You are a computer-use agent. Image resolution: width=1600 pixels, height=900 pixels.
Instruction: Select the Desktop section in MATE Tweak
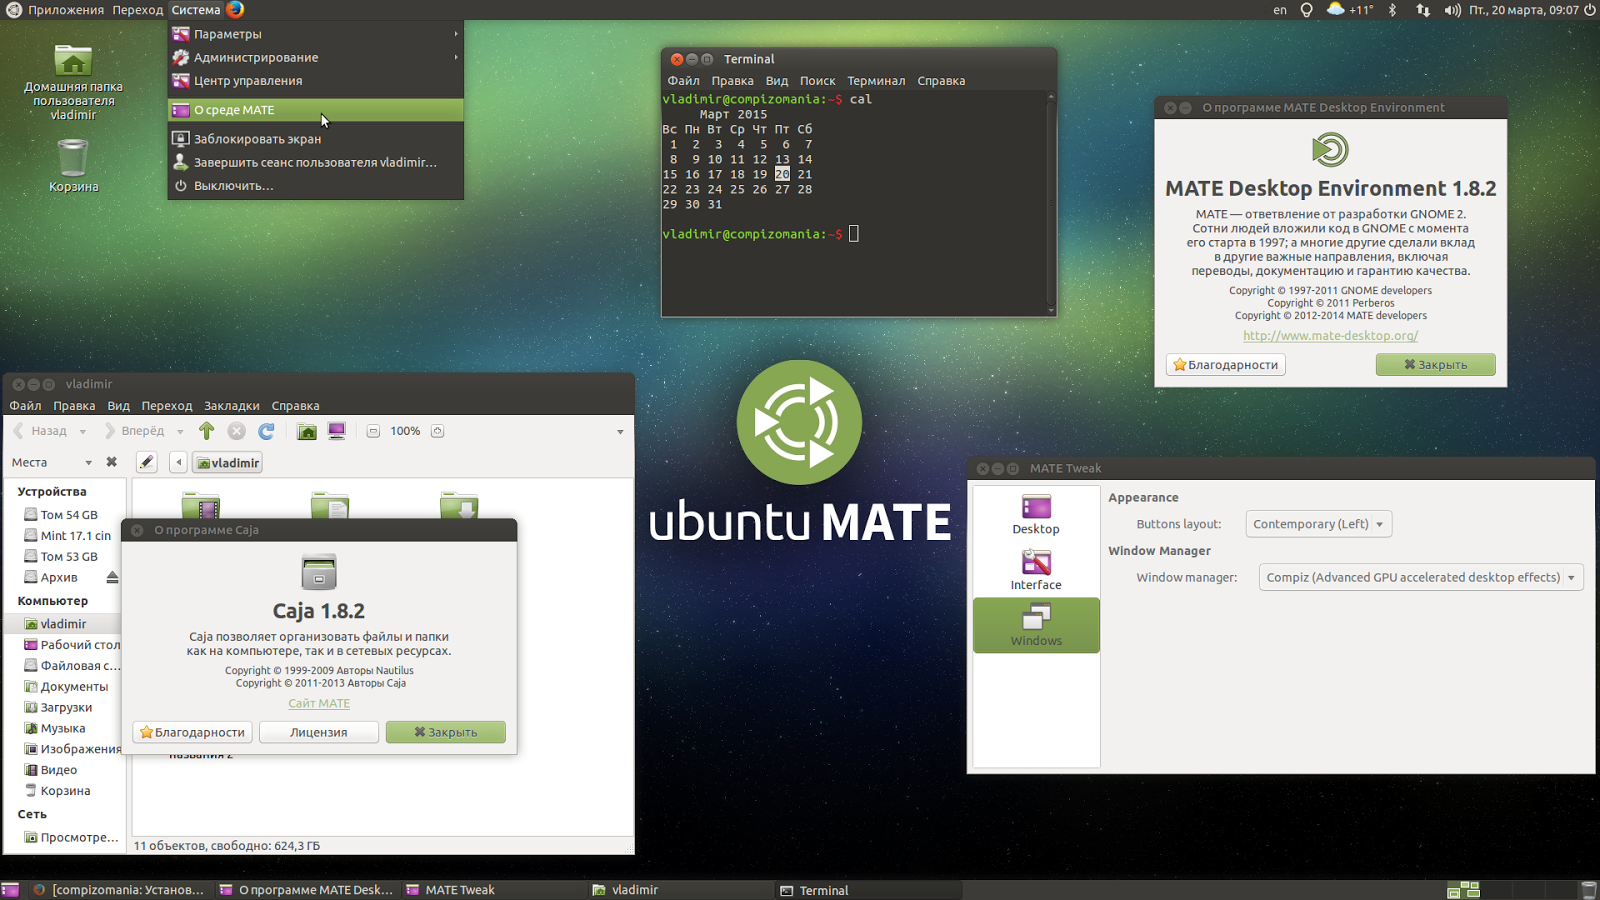point(1036,515)
